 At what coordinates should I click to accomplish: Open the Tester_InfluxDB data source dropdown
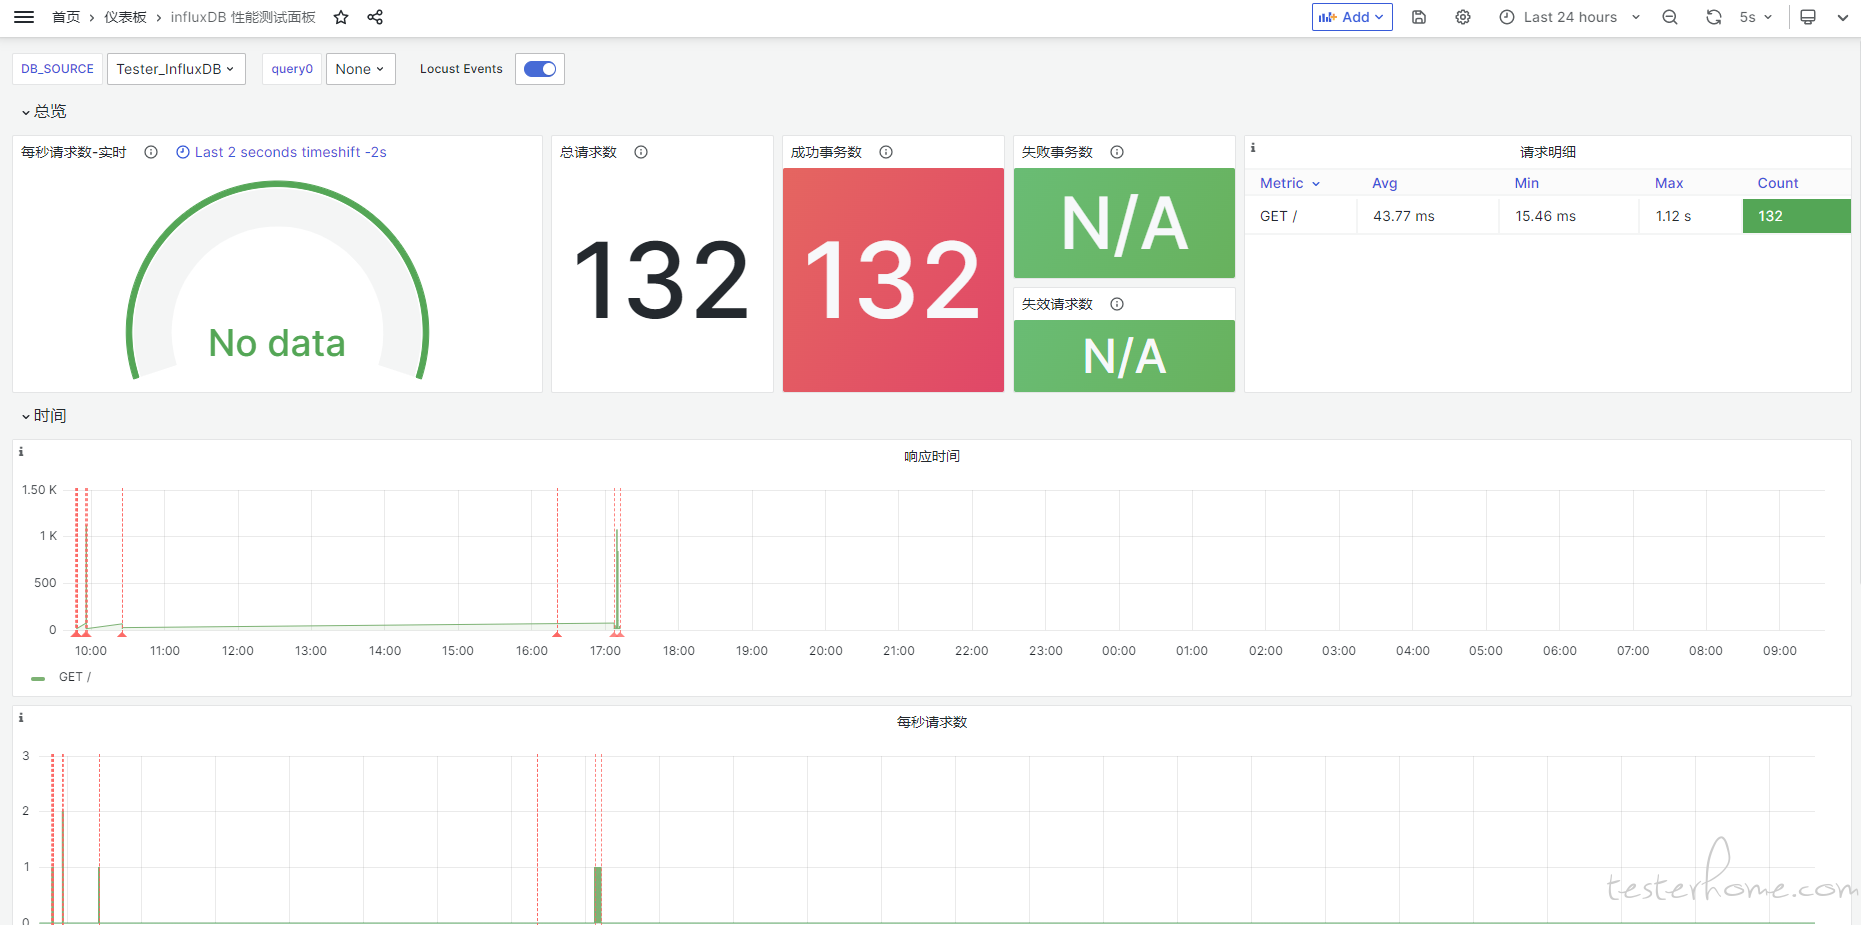point(176,69)
